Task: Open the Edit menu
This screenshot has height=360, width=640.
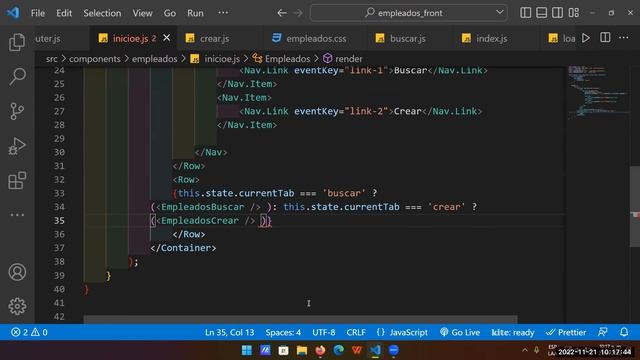Action: [64, 13]
